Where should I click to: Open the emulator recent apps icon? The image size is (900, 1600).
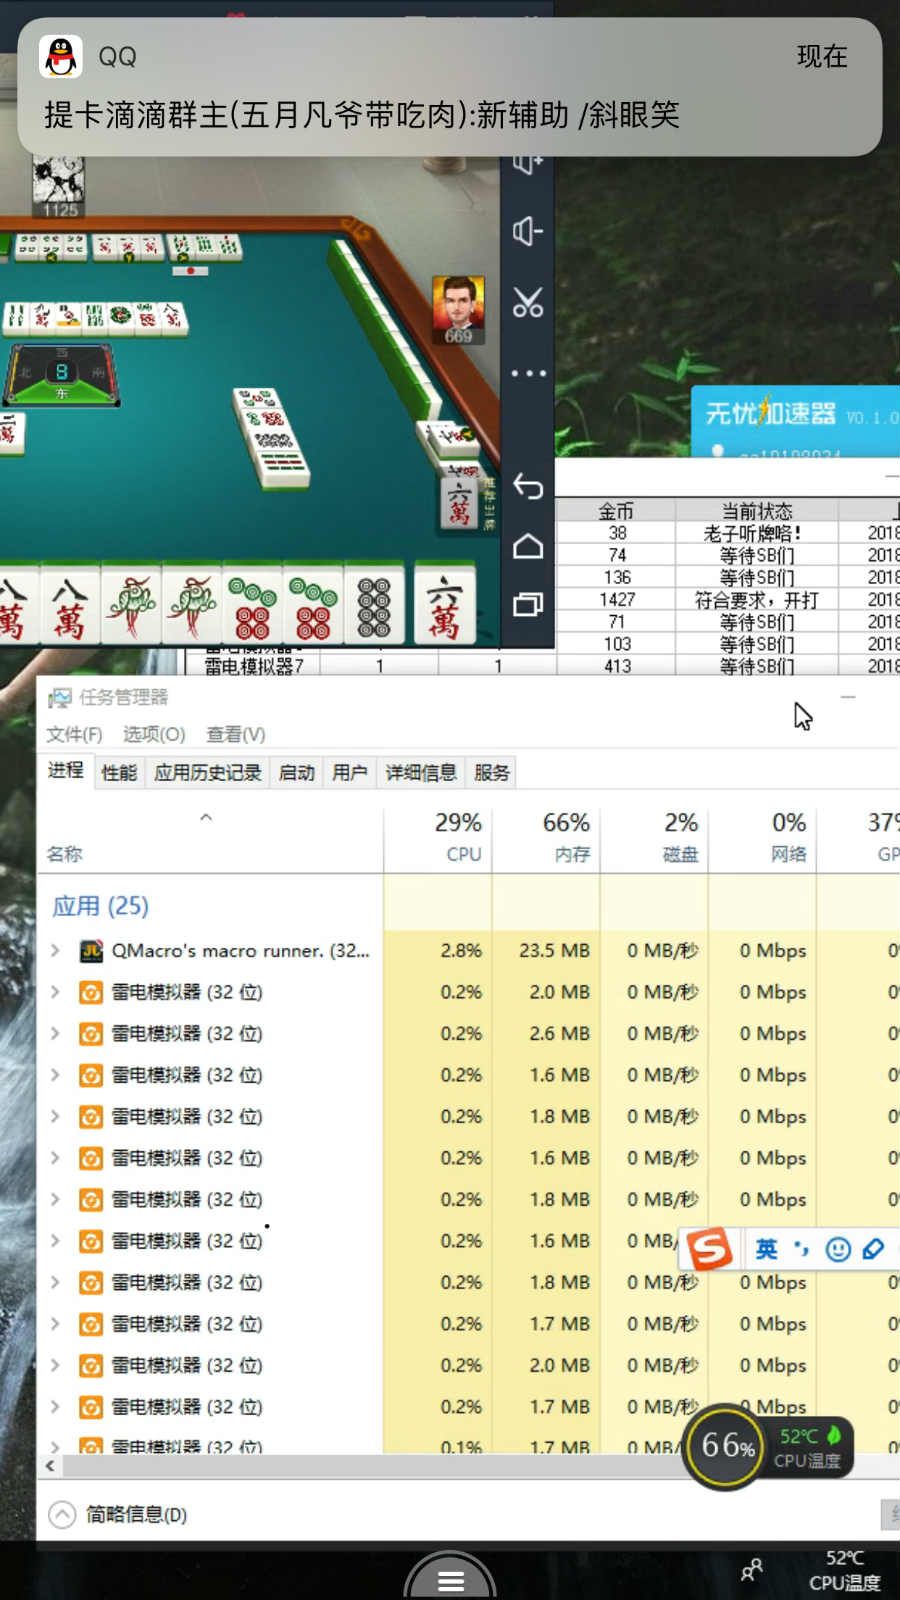[x=527, y=604]
